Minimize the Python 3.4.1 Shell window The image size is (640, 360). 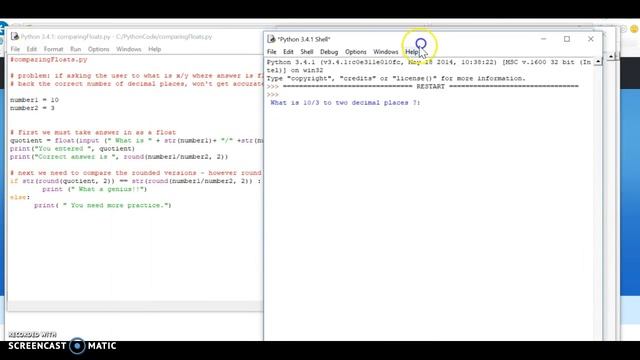(x=543, y=39)
